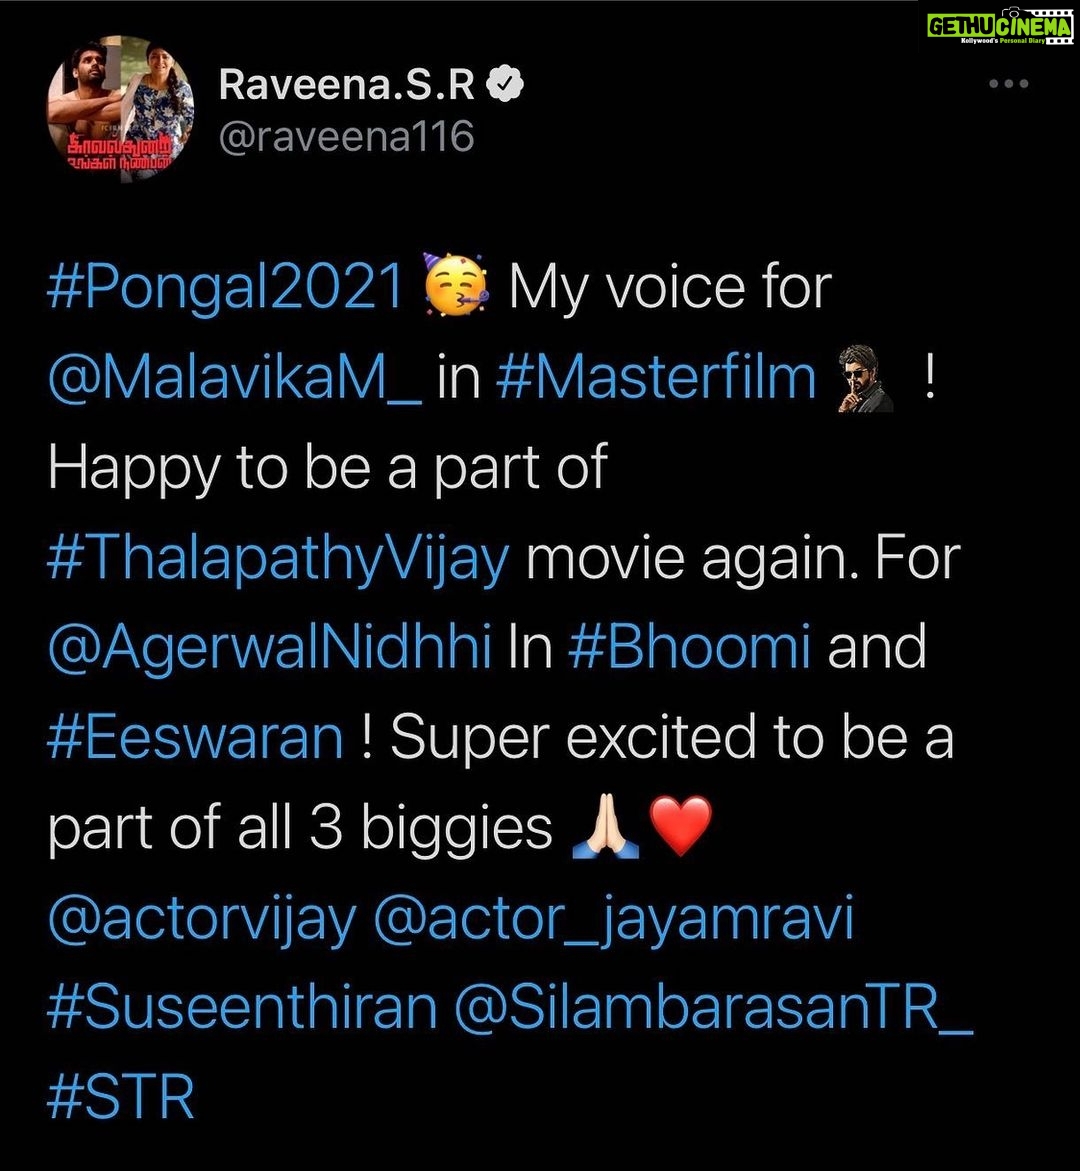Click the party face emoji

coord(456,285)
